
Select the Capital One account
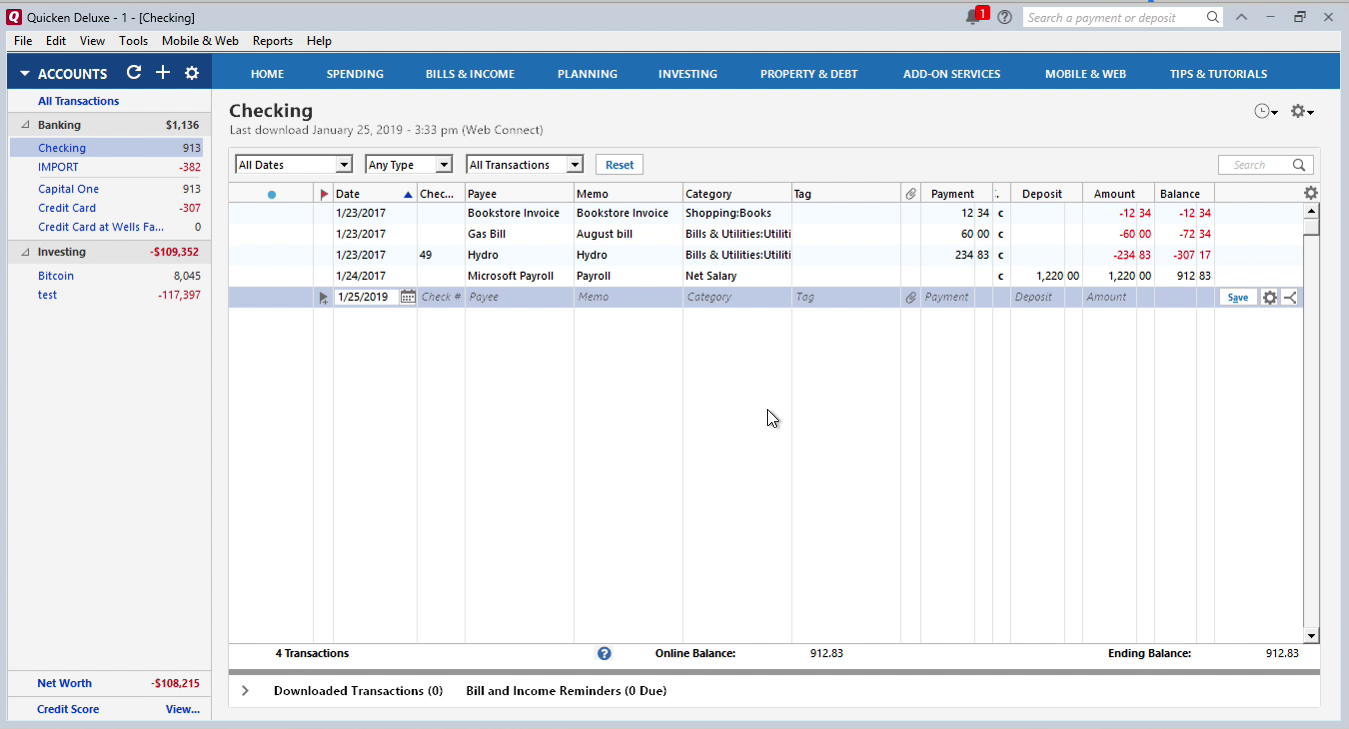pos(68,189)
